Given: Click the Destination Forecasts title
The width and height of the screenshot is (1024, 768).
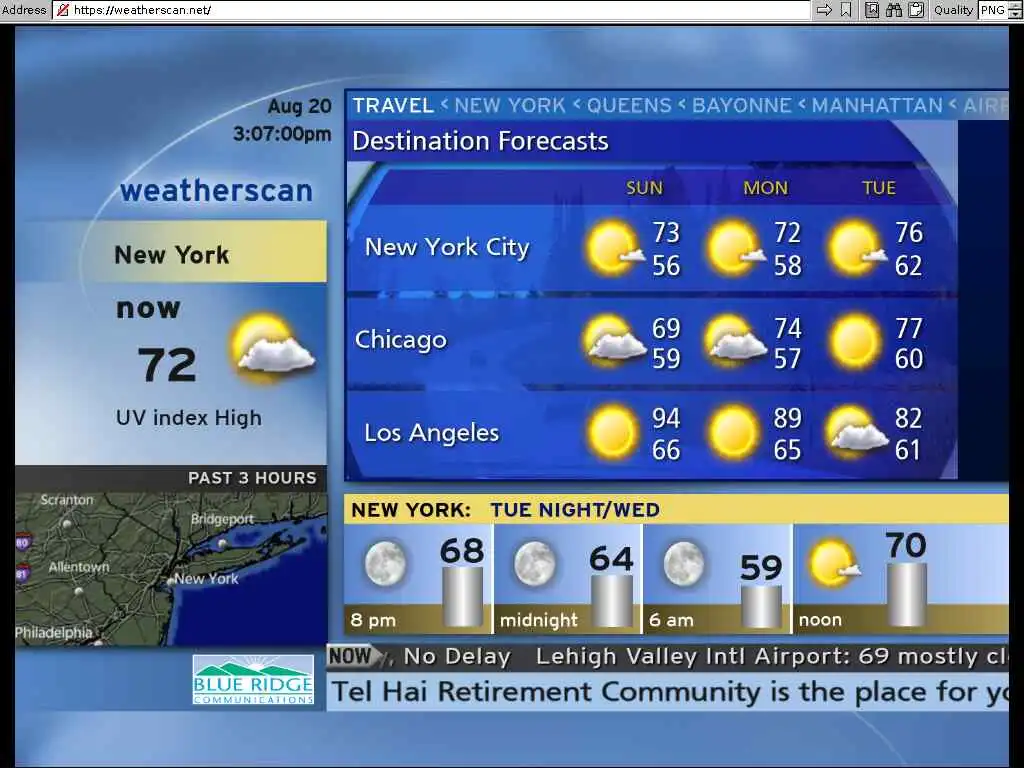Looking at the screenshot, I should 480,141.
